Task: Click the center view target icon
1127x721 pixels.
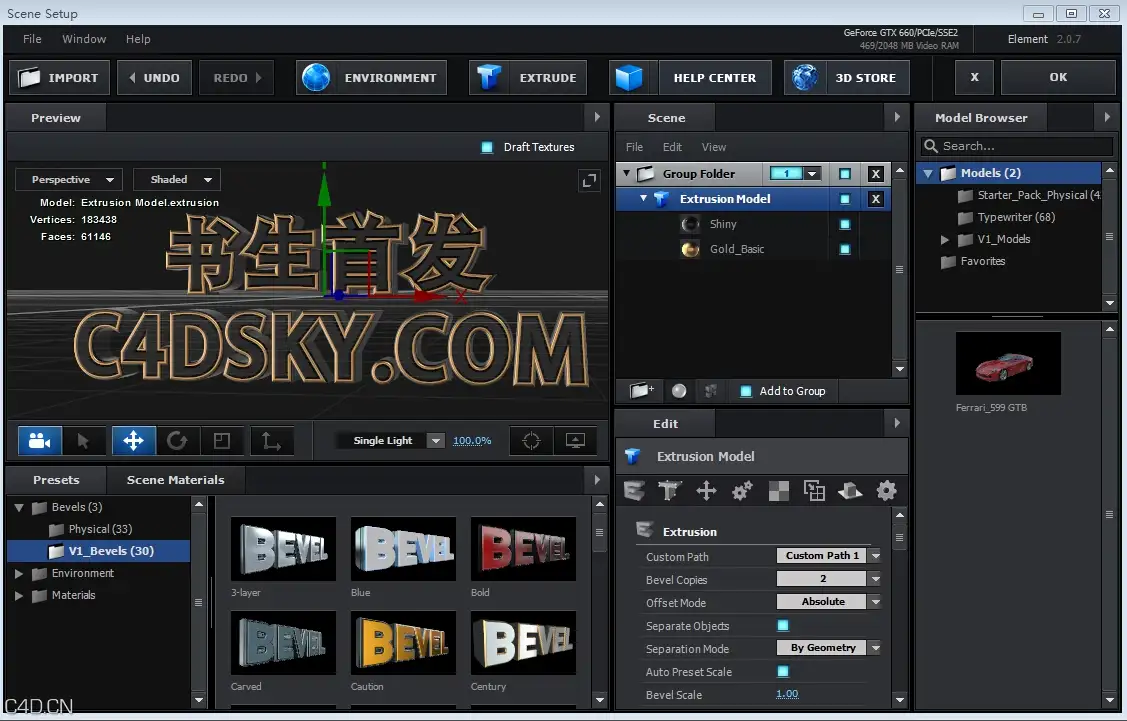Action: (x=531, y=441)
